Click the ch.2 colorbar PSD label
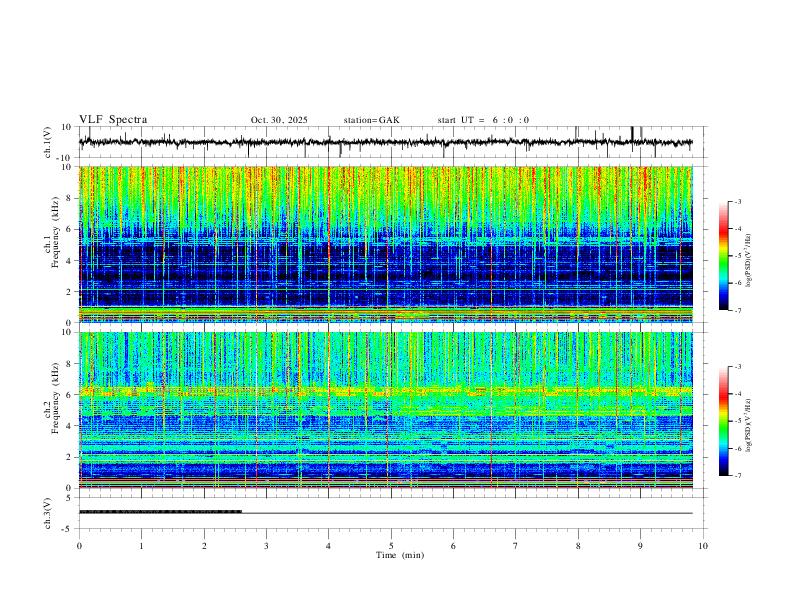This screenshot has height=612, width=792. click(x=749, y=425)
